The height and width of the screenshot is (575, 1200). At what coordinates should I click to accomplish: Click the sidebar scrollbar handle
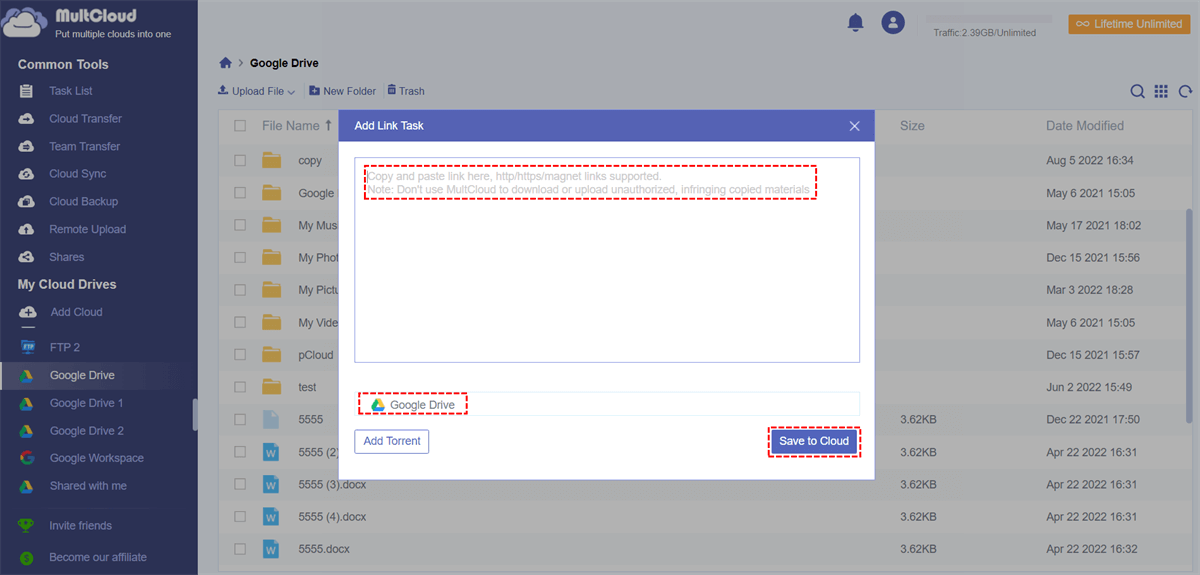195,415
